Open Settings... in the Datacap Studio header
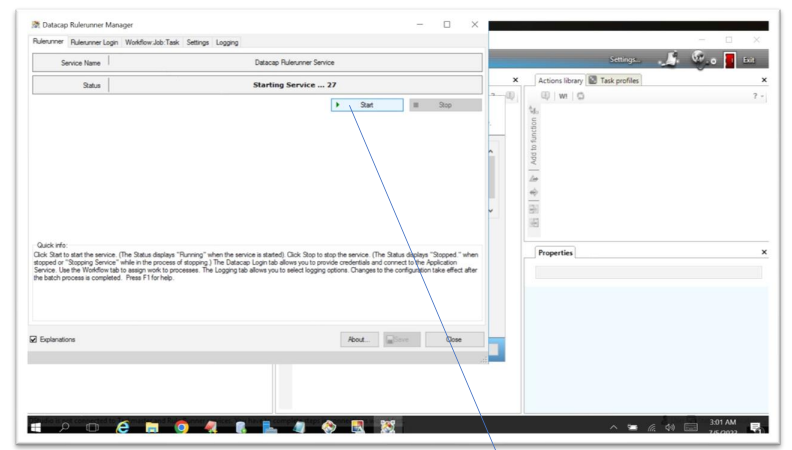The height and width of the screenshot is (450, 792). pos(625,60)
